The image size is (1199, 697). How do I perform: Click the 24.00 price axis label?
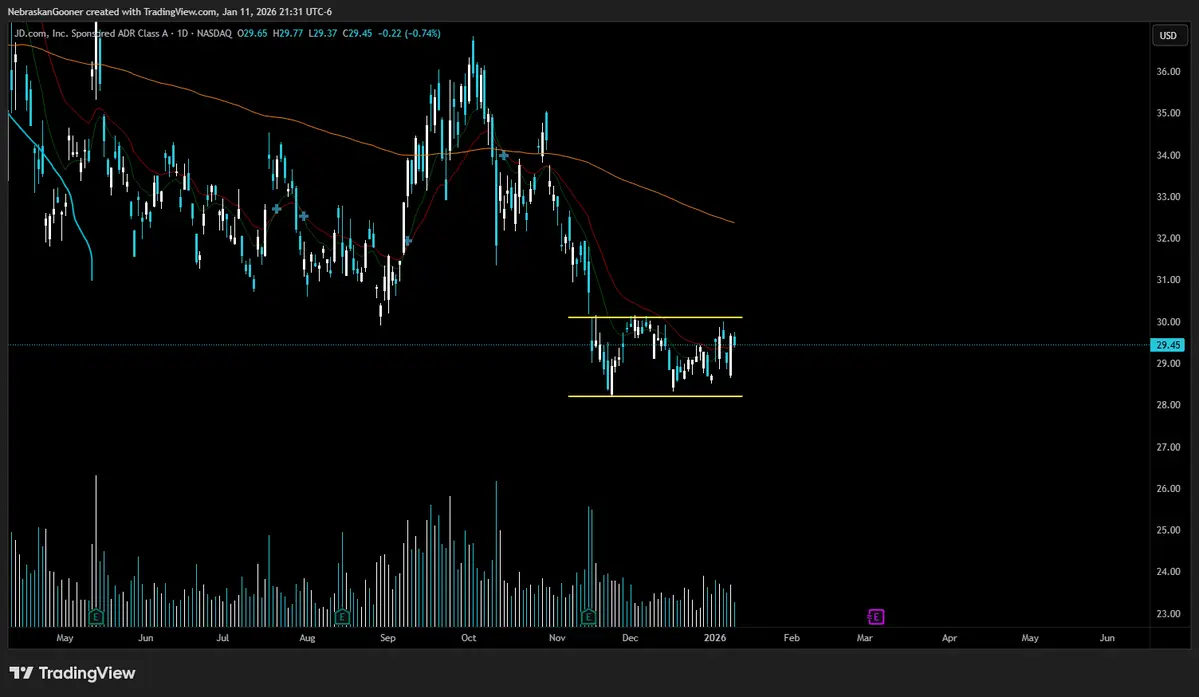(x=1168, y=572)
